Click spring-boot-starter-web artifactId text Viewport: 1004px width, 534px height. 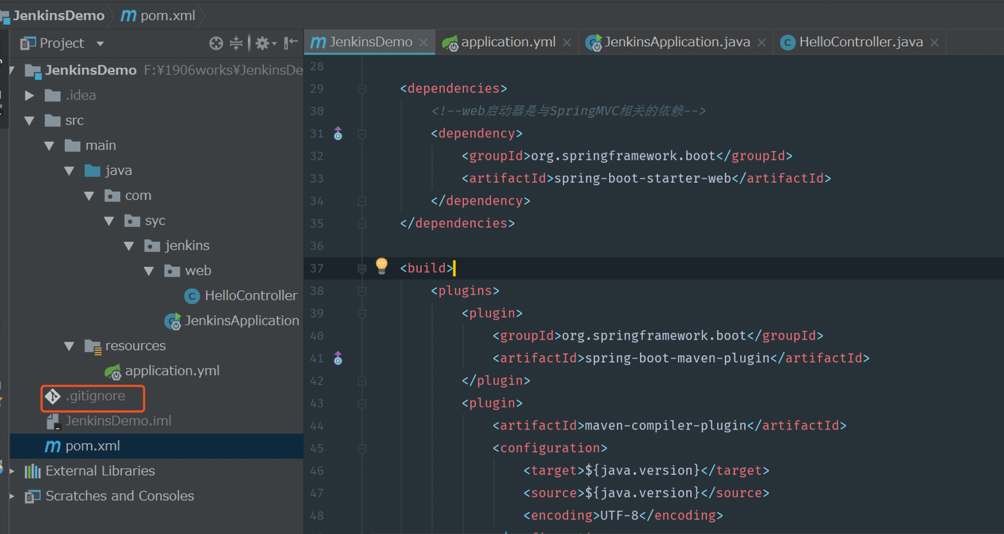642,179
